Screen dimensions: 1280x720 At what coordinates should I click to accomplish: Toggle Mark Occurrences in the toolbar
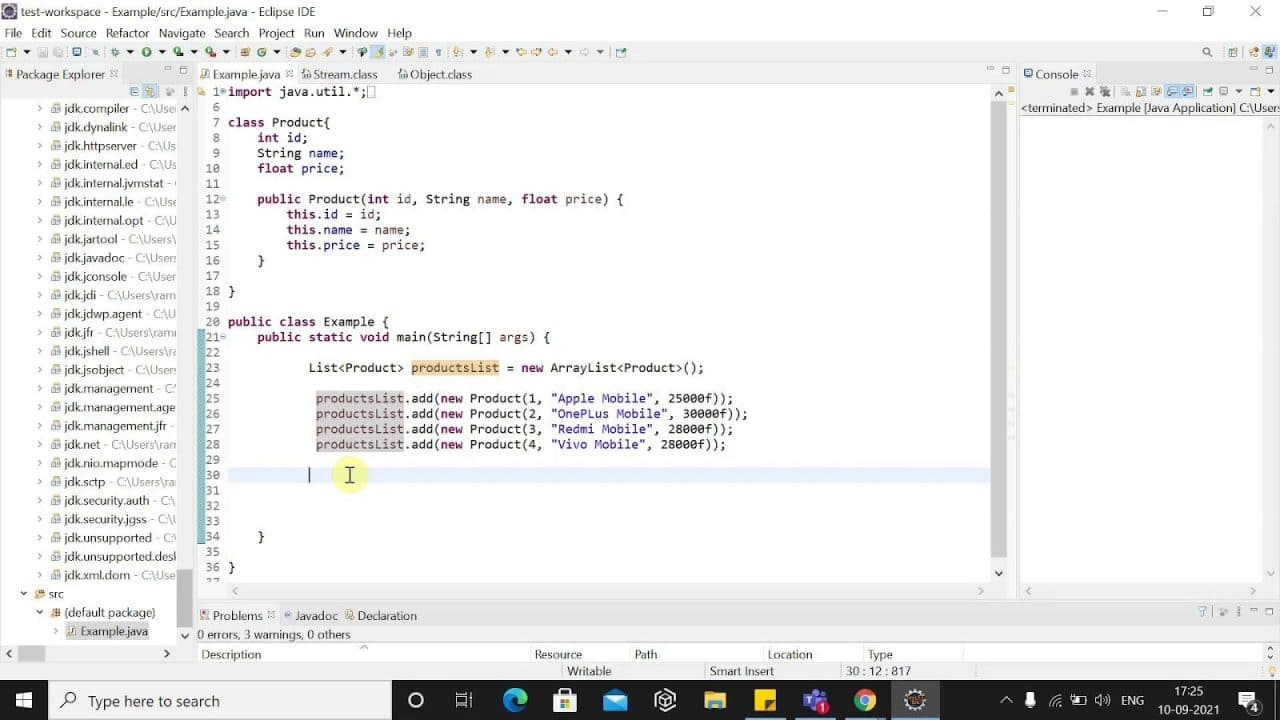click(x=378, y=52)
